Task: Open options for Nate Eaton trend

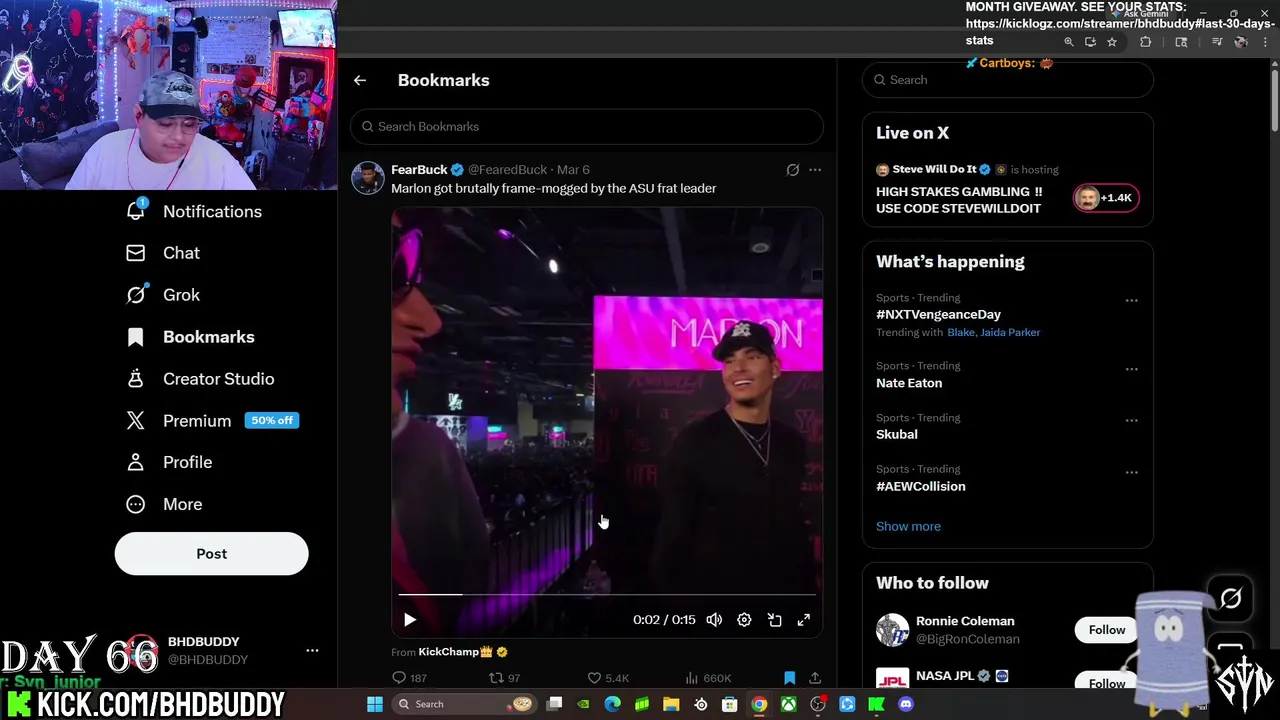Action: (x=1131, y=369)
